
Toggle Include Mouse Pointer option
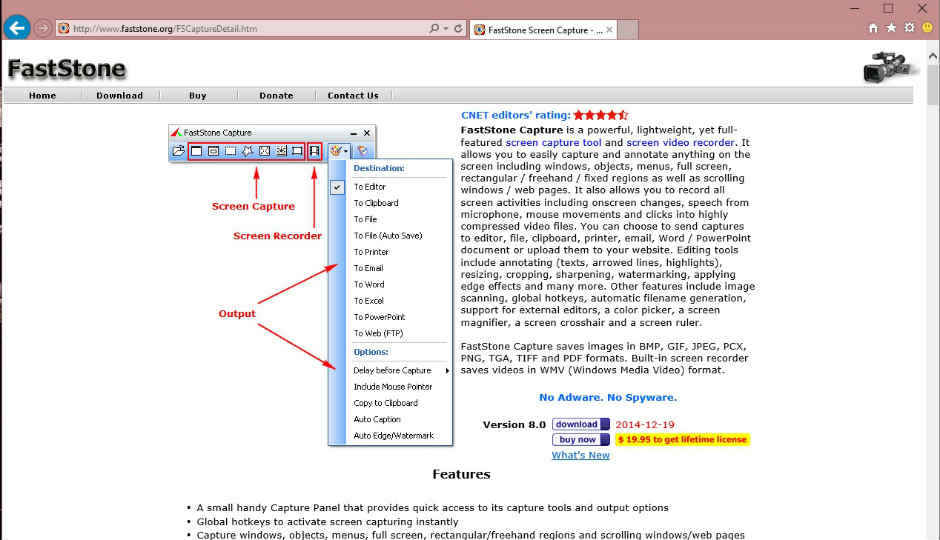[391, 387]
